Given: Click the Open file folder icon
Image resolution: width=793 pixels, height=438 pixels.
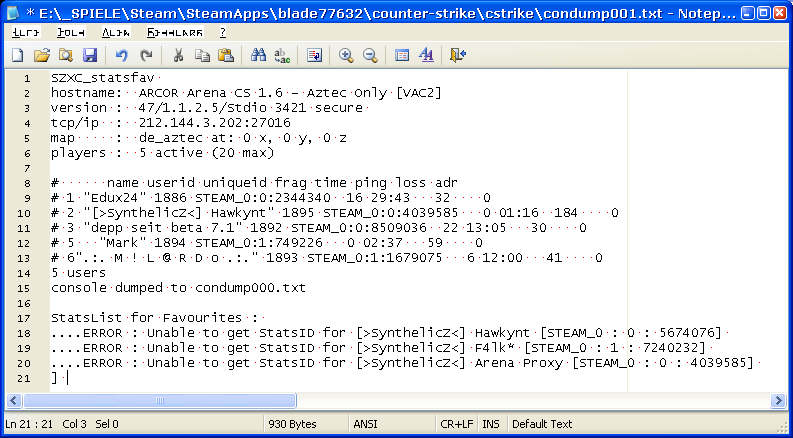Looking at the screenshot, I should pyautogui.click(x=41, y=55).
